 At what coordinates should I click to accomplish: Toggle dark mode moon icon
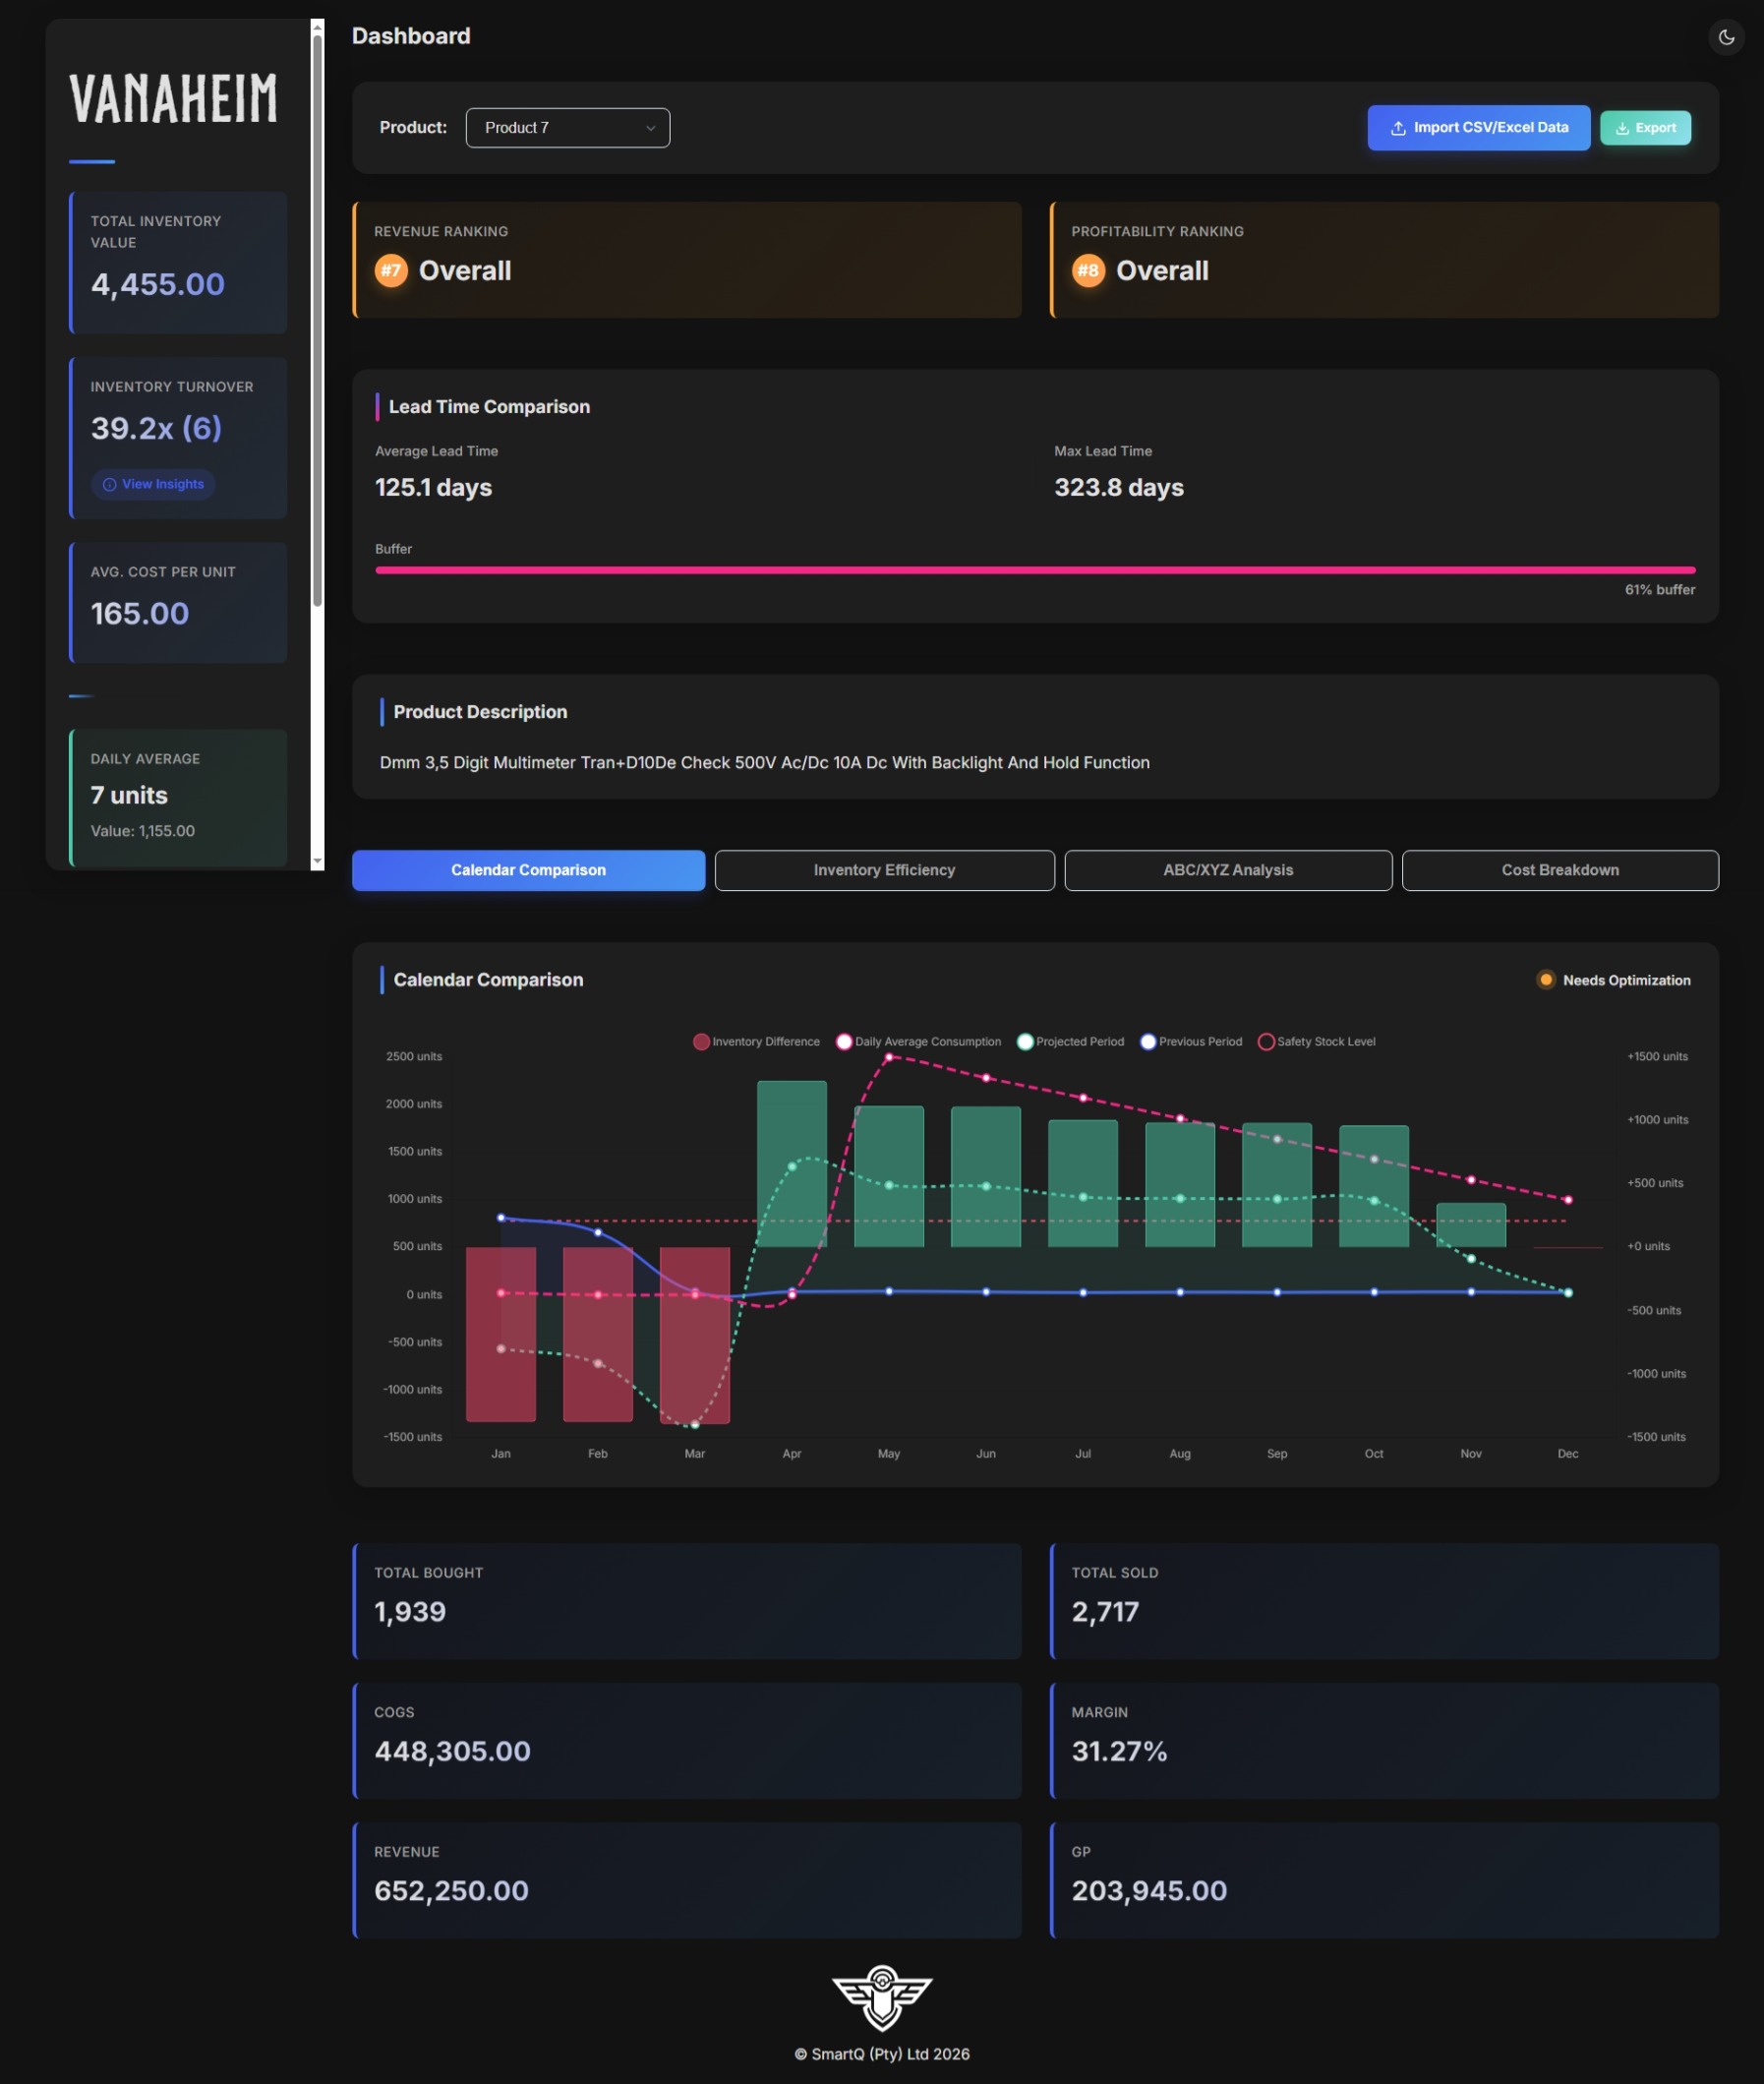[x=1725, y=37]
